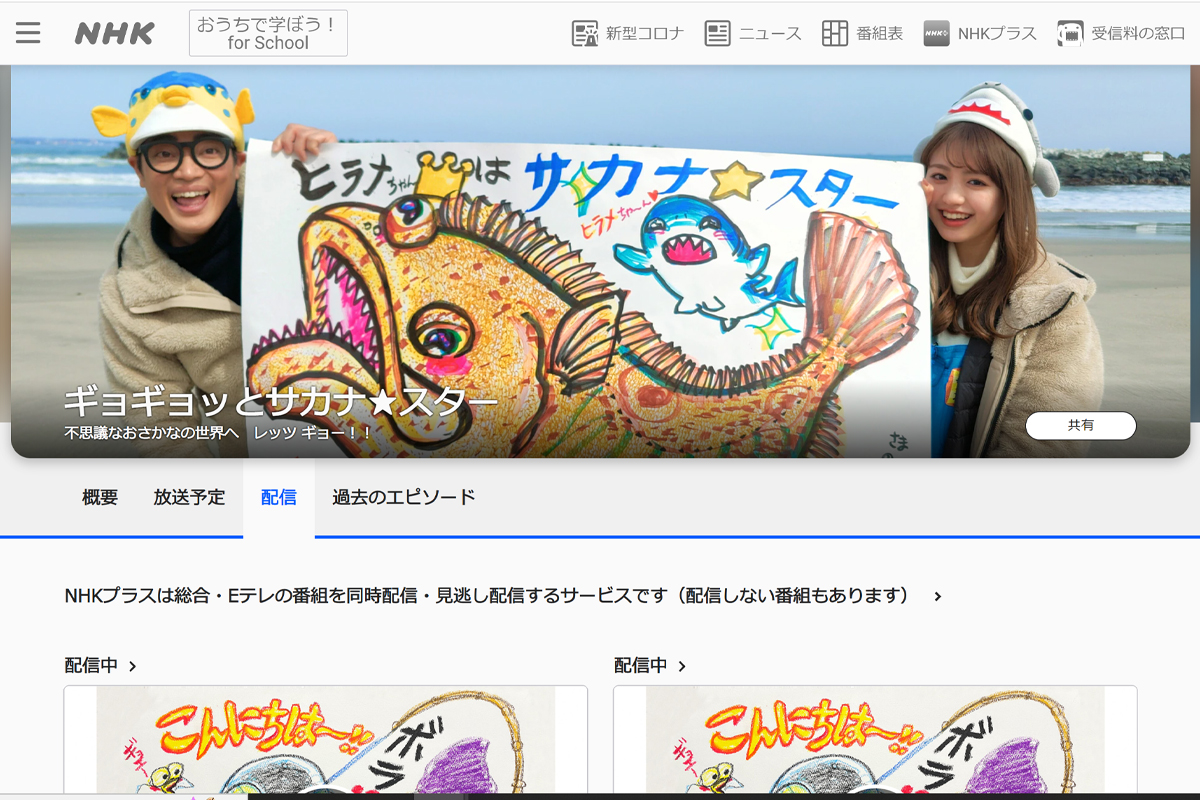Open the 放送予定 broadcast schedule tab
The width and height of the screenshot is (1200, 800).
190,496
